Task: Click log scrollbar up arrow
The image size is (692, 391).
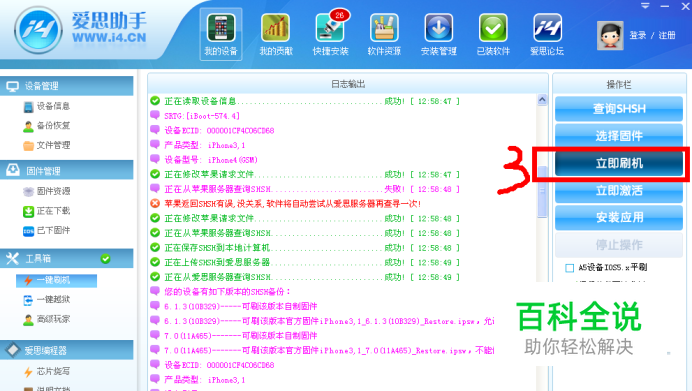Action: [542, 100]
